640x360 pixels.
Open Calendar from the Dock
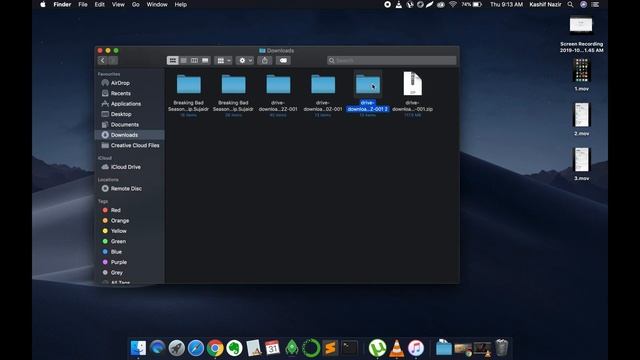click(x=272, y=348)
